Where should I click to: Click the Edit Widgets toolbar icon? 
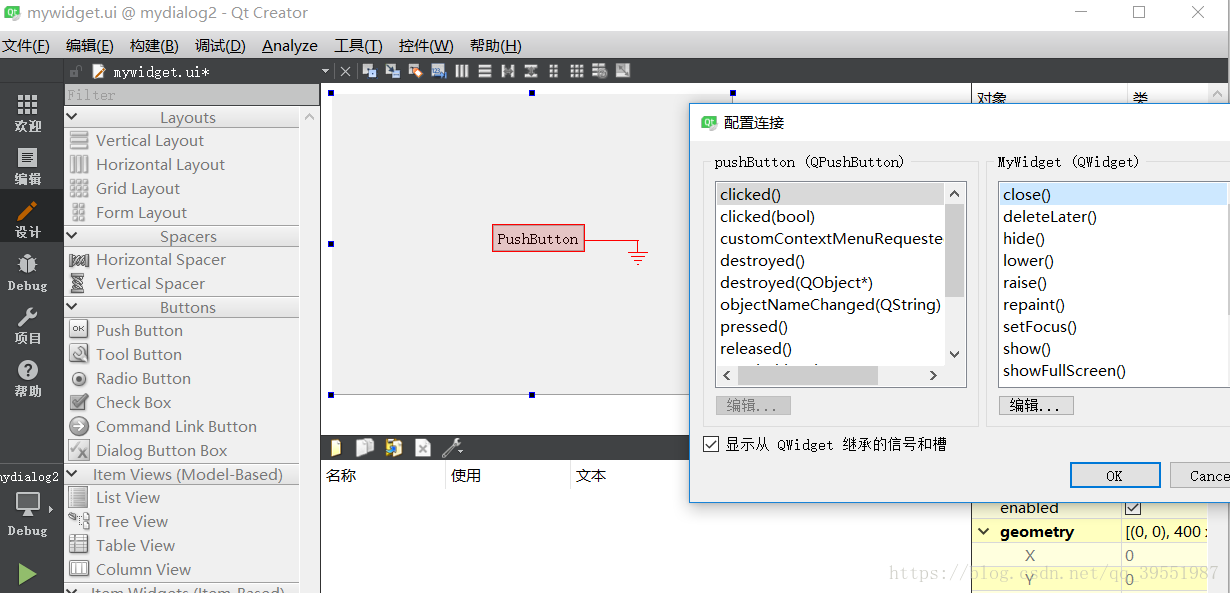(370, 71)
